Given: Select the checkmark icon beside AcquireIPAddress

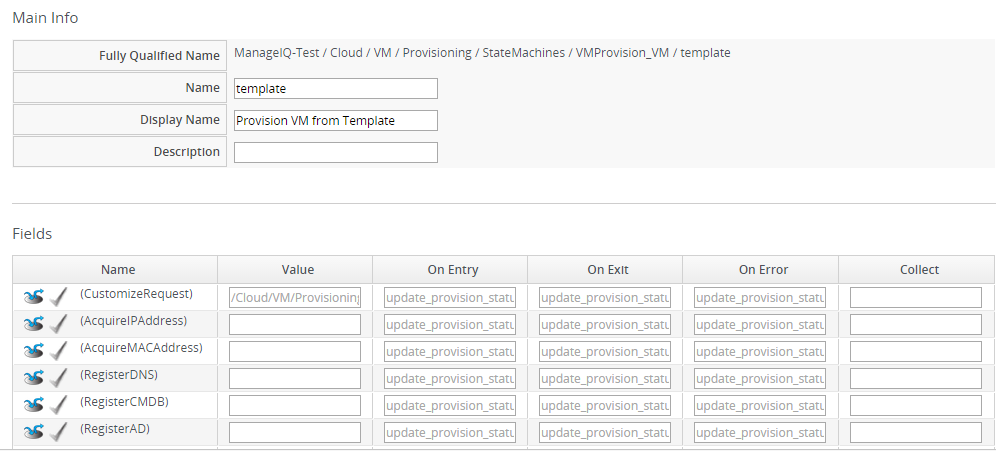Looking at the screenshot, I should coord(58,324).
